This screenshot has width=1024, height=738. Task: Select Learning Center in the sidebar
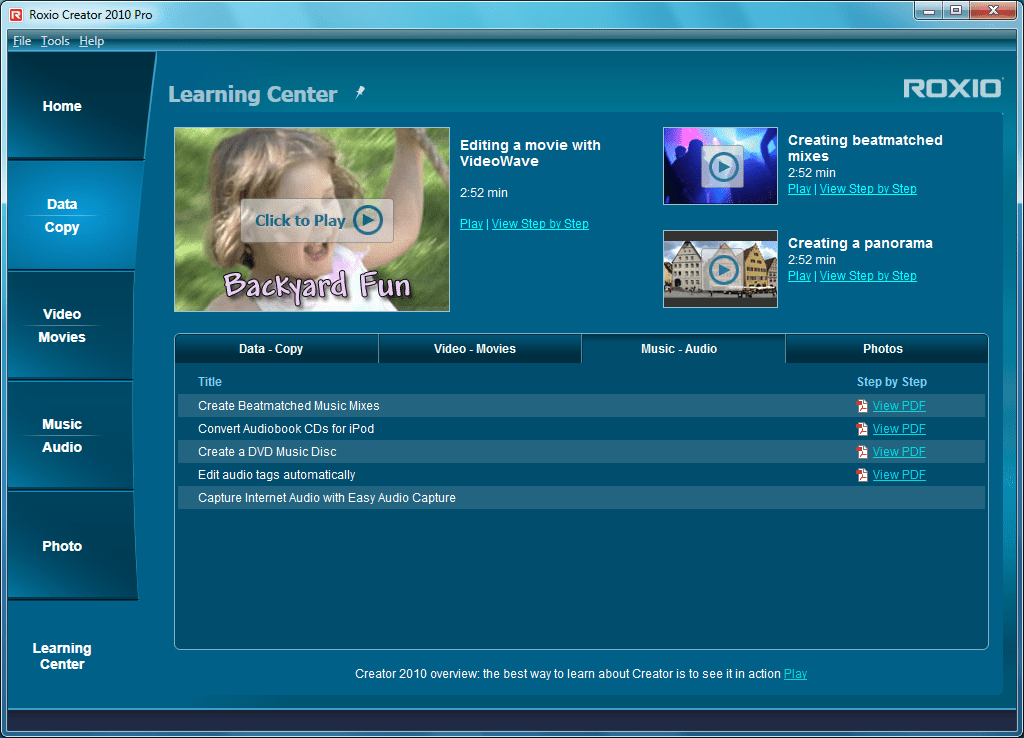pyautogui.click(x=62, y=656)
